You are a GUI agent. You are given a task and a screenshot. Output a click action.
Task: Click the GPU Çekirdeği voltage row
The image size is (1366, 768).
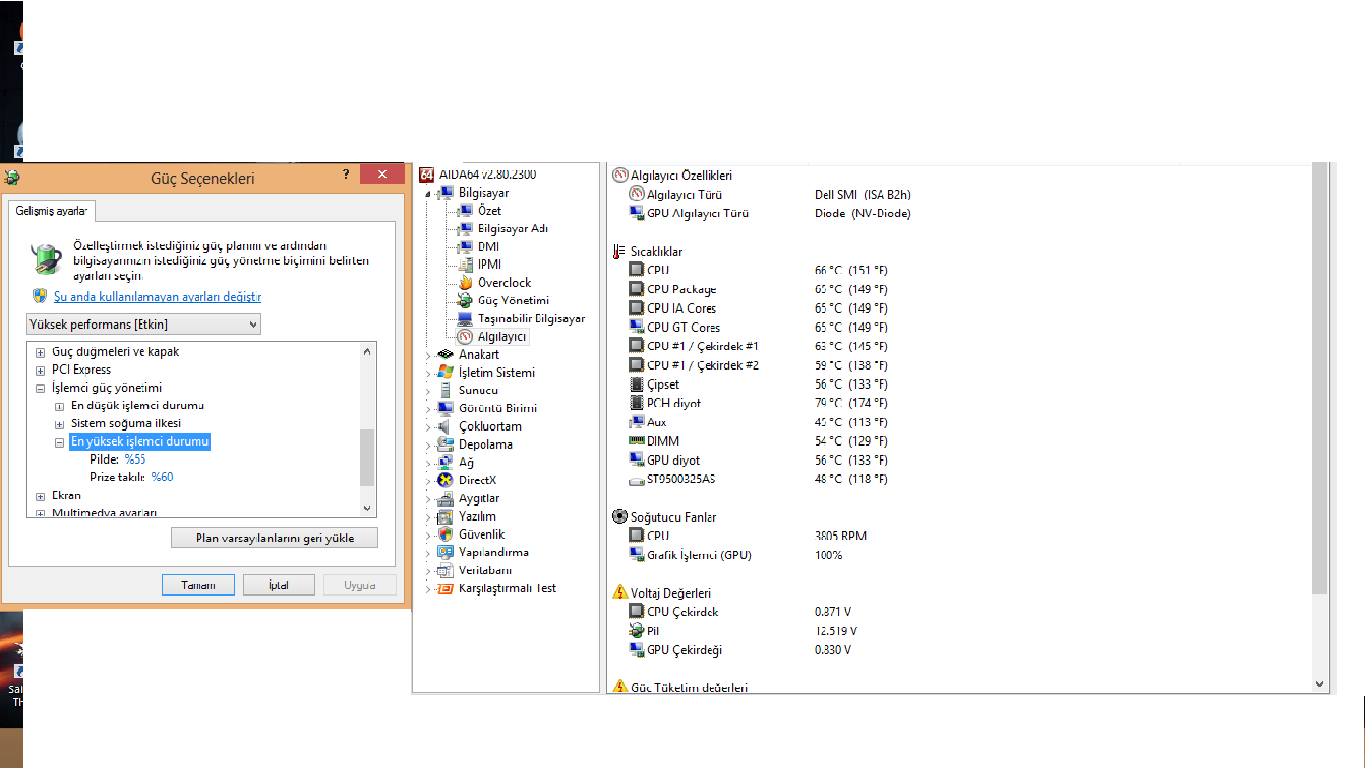tap(740, 650)
